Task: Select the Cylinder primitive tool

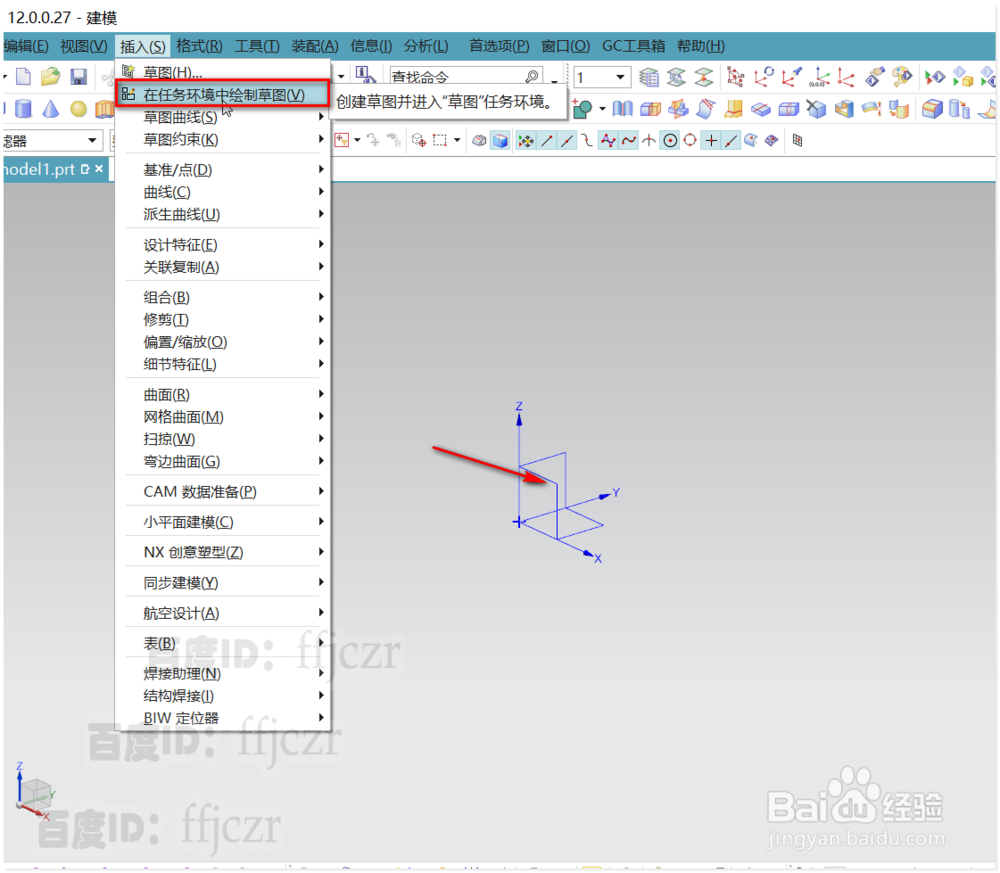Action: (22, 109)
